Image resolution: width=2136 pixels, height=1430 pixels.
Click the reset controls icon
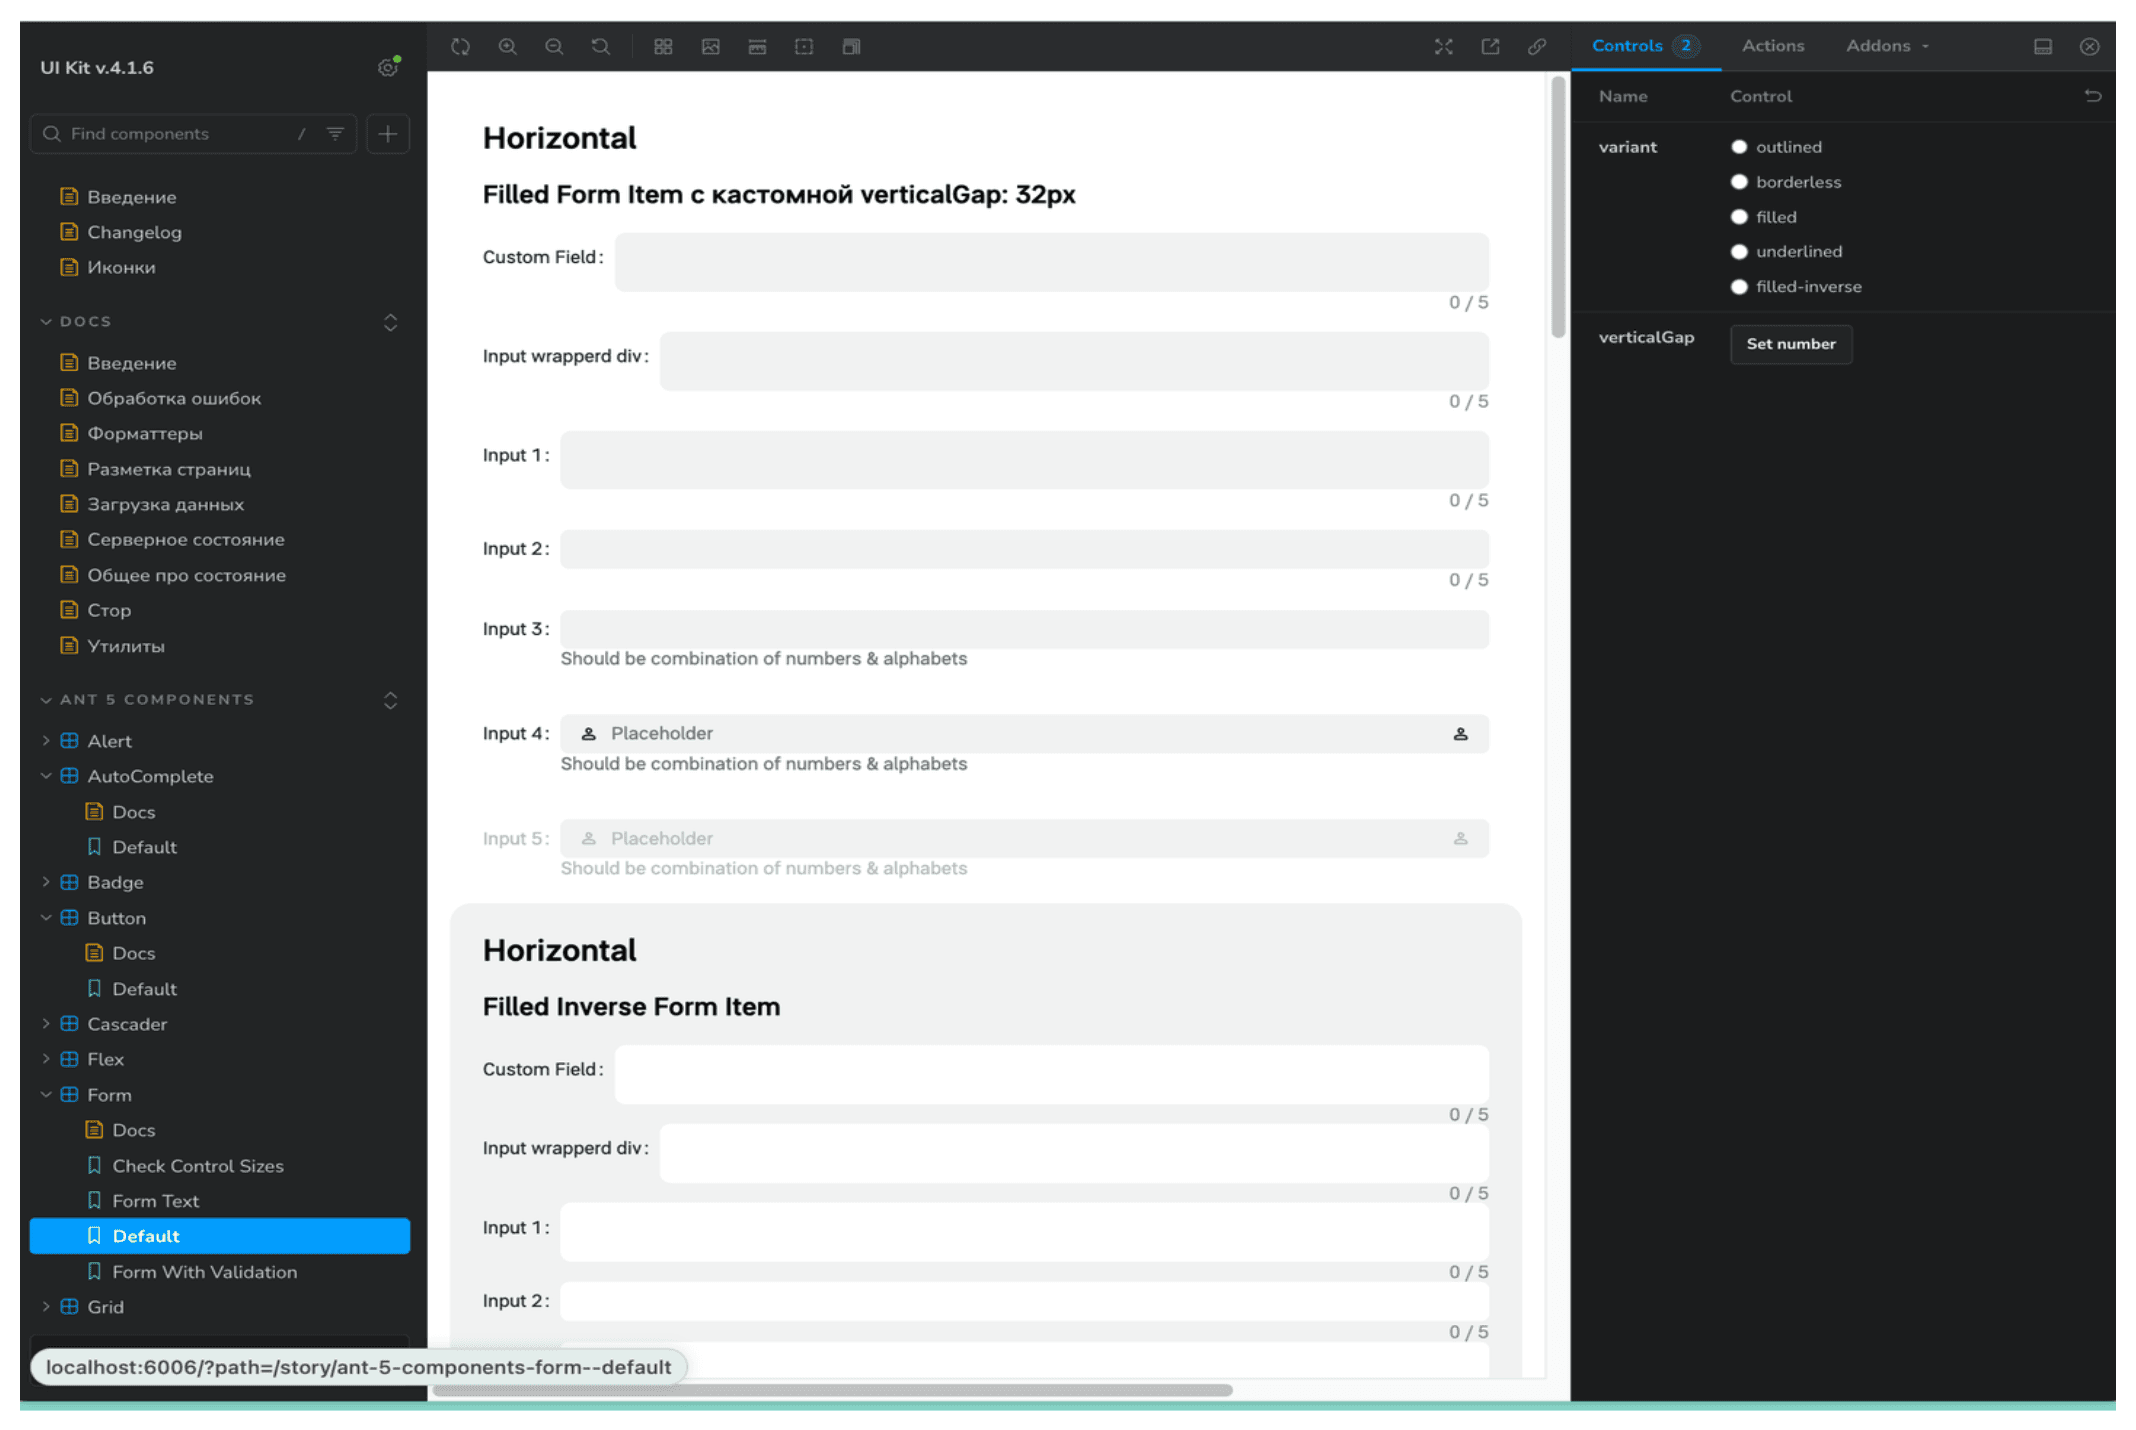2093,96
